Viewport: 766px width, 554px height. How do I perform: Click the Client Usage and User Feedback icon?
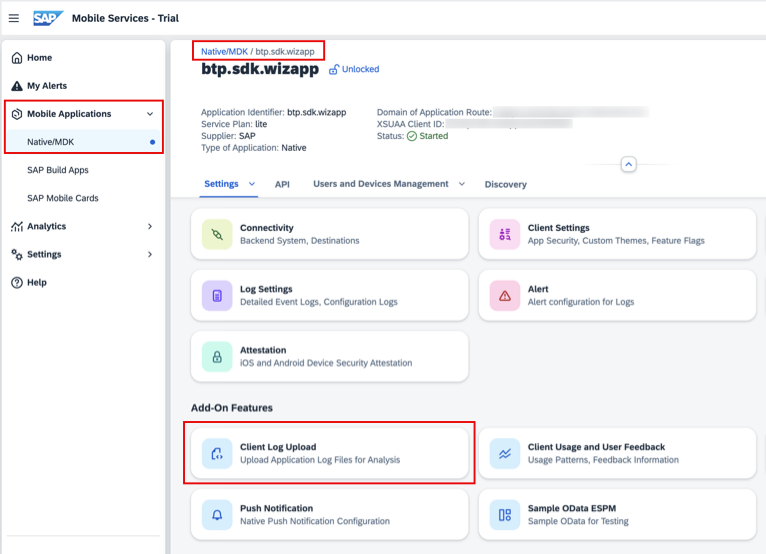(505, 454)
